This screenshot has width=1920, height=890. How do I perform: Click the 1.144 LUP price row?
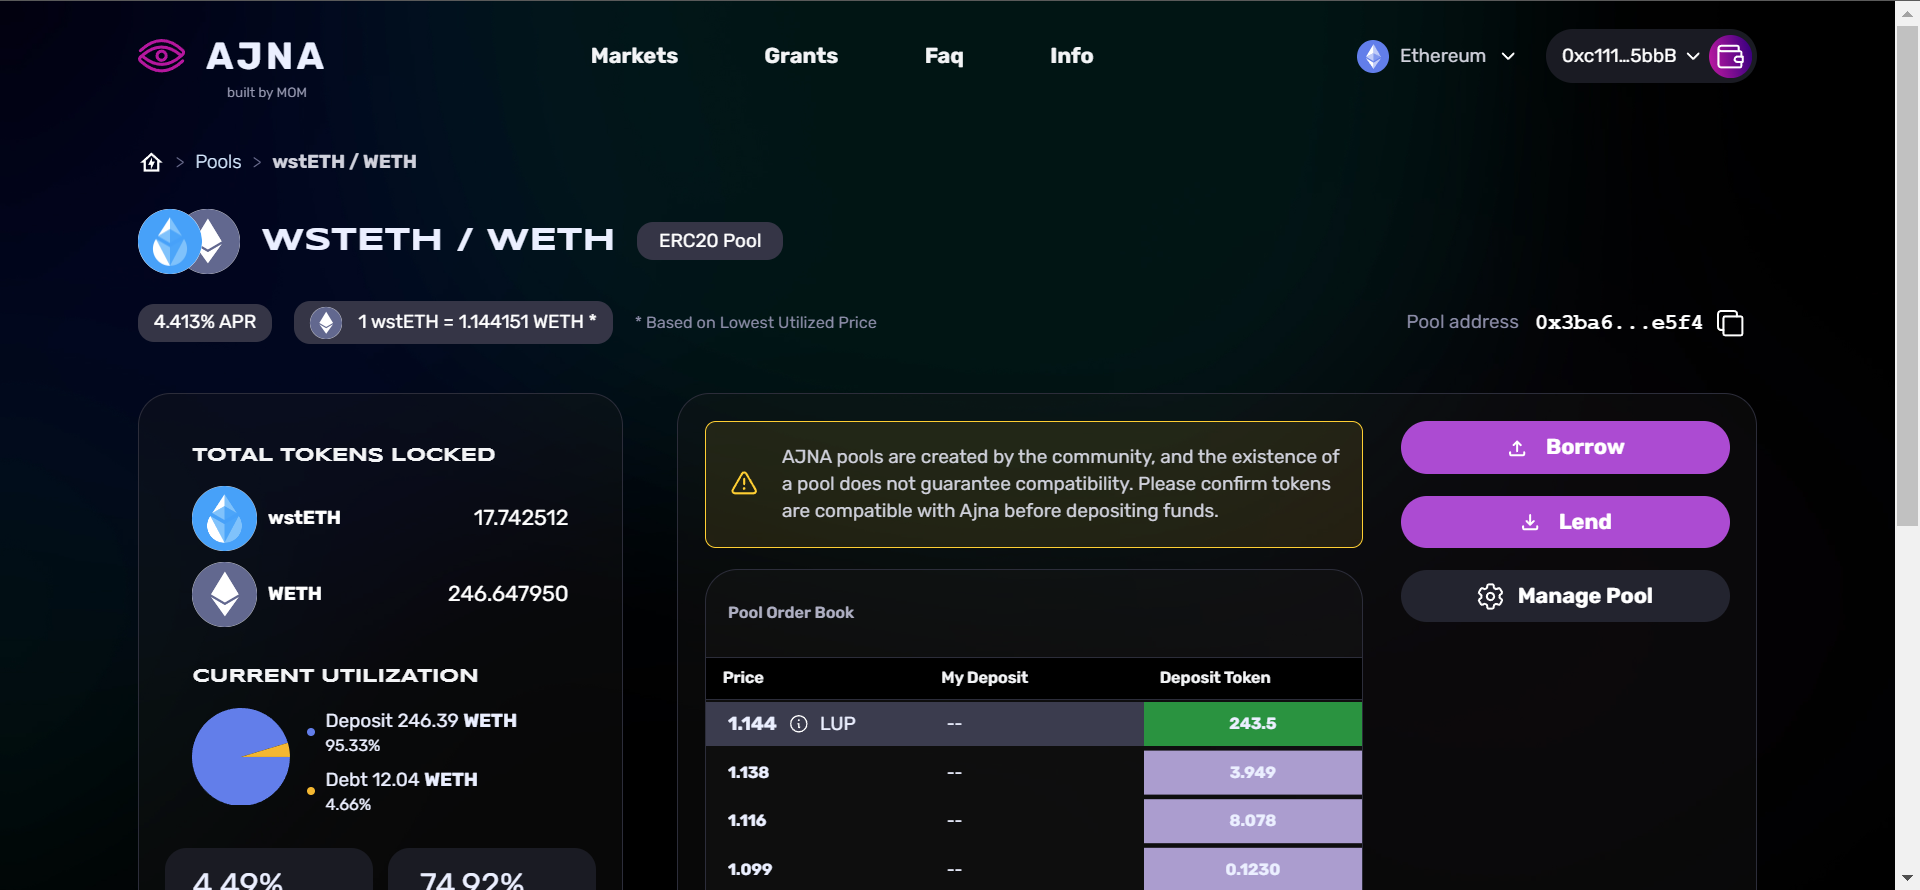[1034, 724]
